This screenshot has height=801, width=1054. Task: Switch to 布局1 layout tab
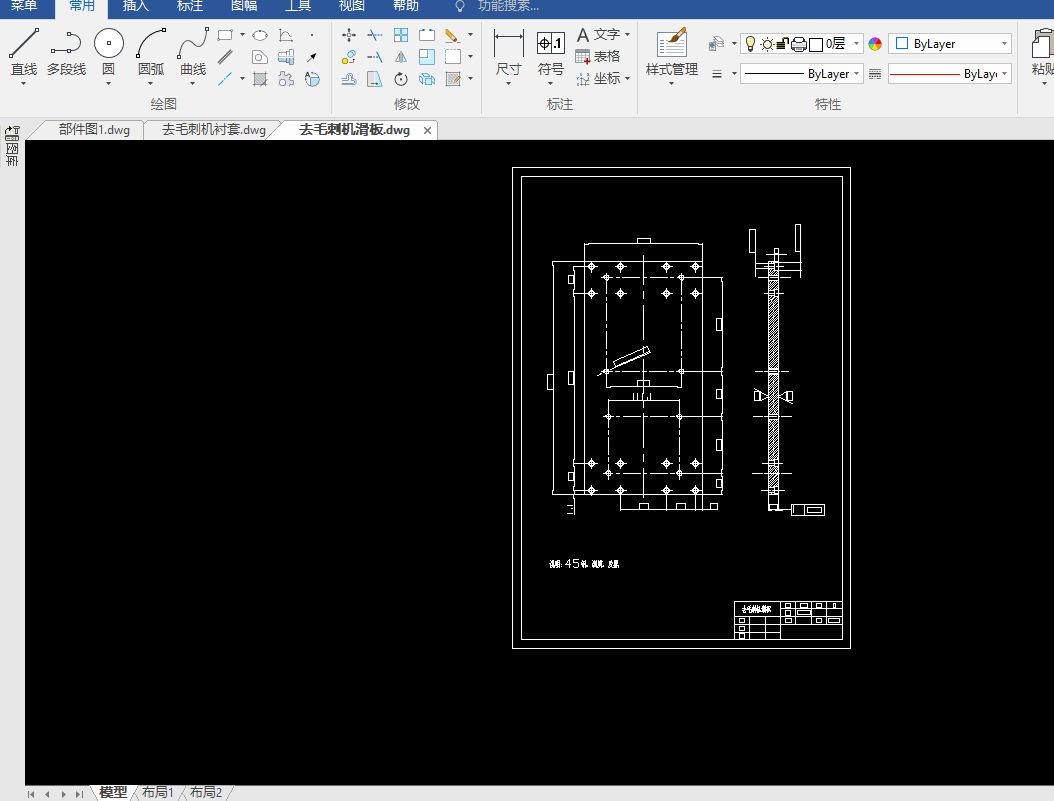tap(157, 793)
